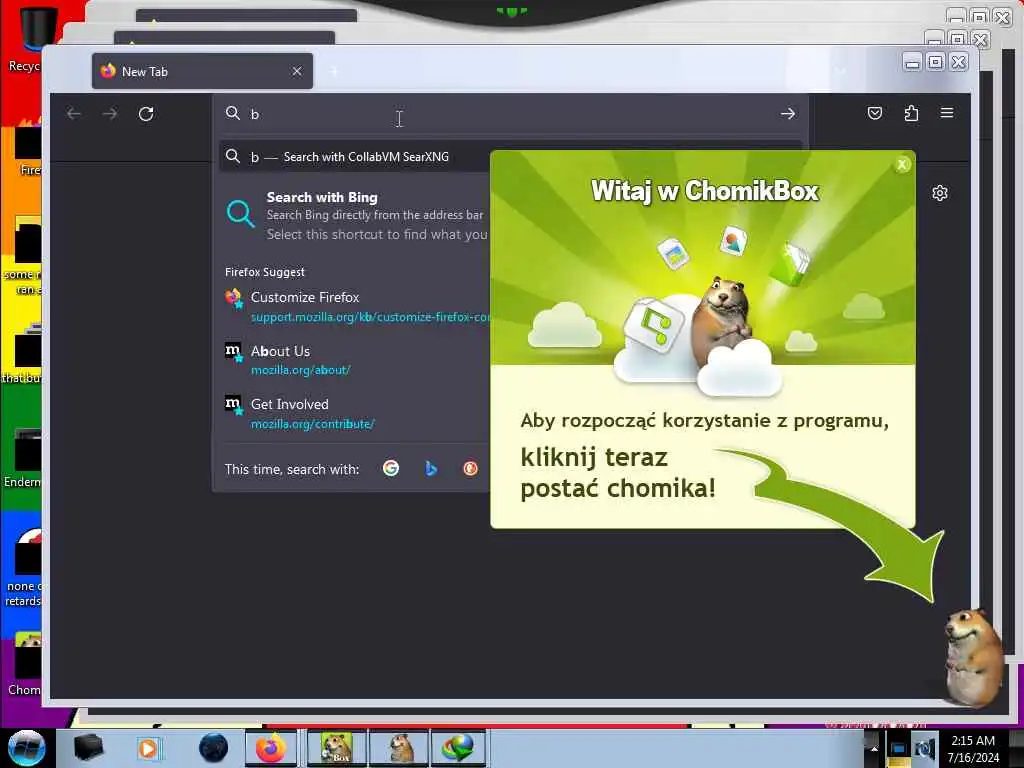Open the Windows Start button
Viewport: 1024px width, 768px height.
pos(26,748)
